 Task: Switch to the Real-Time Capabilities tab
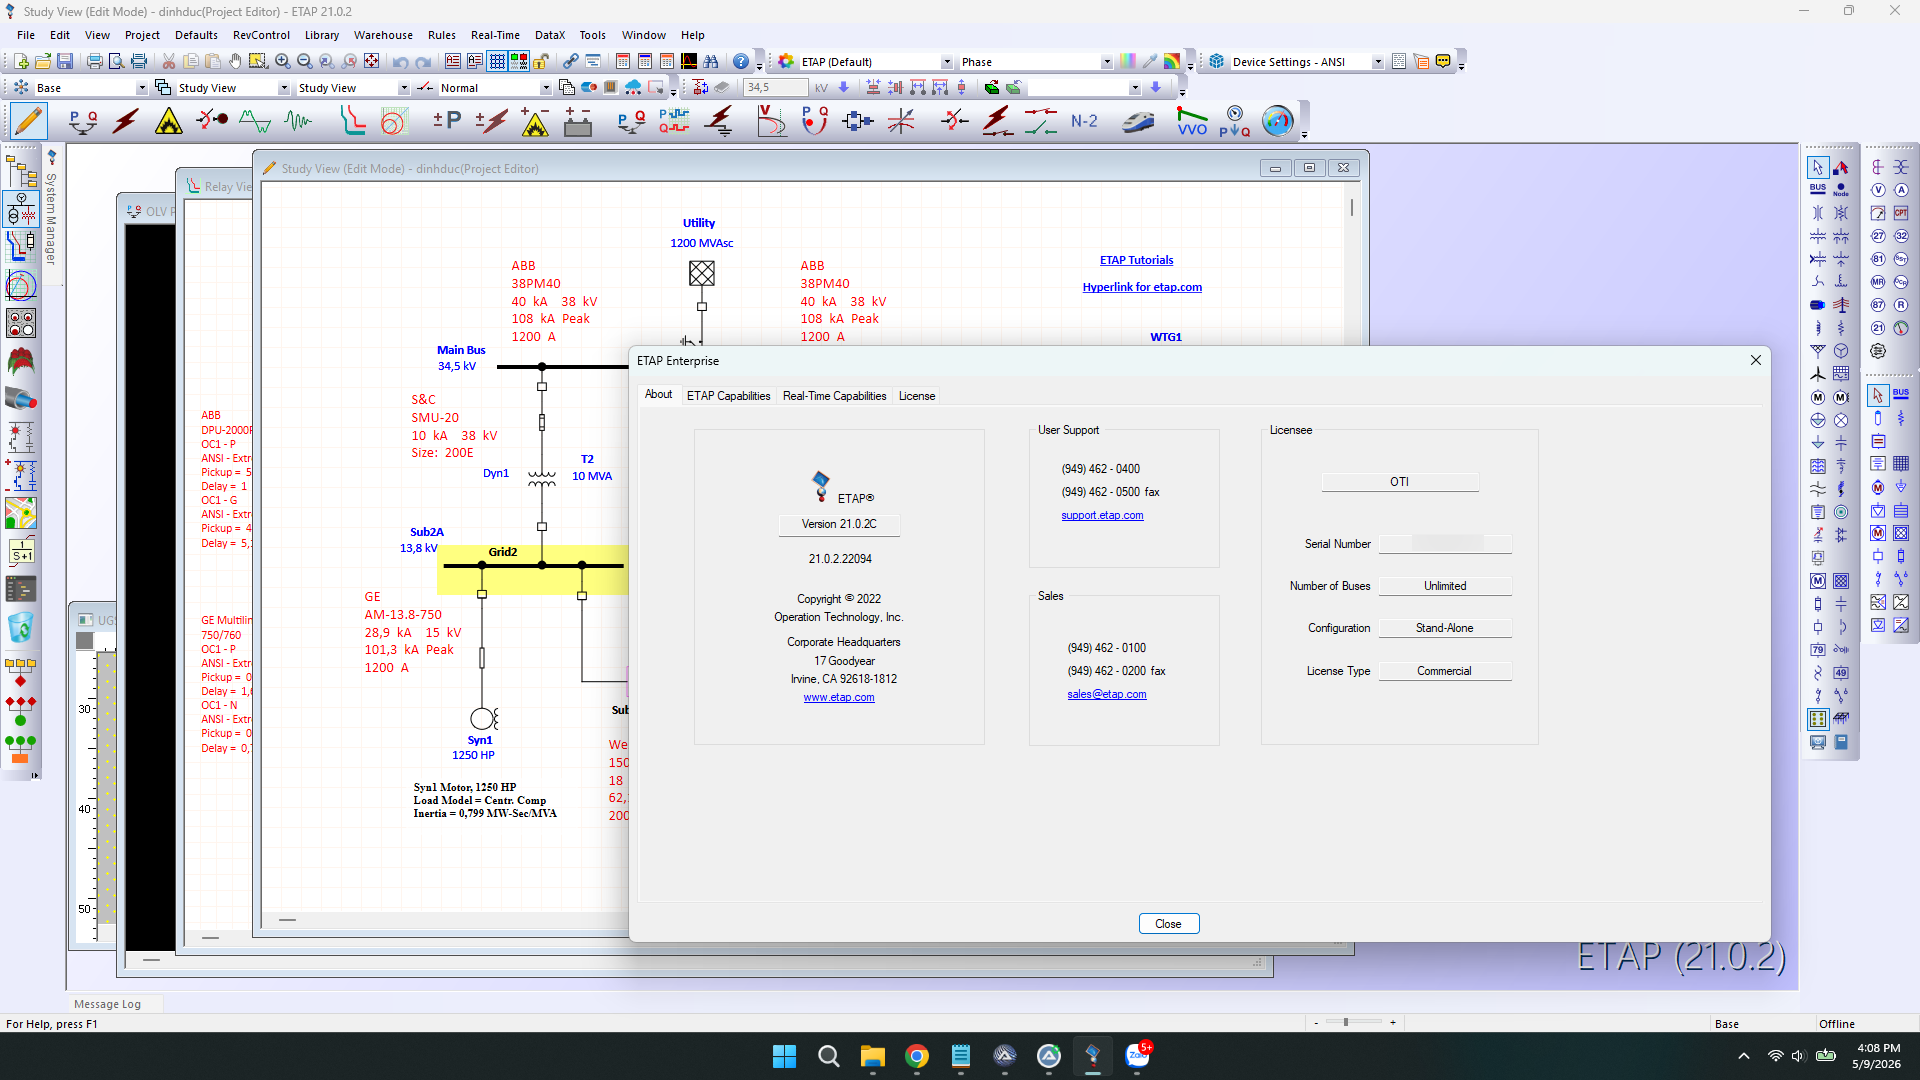click(x=834, y=396)
